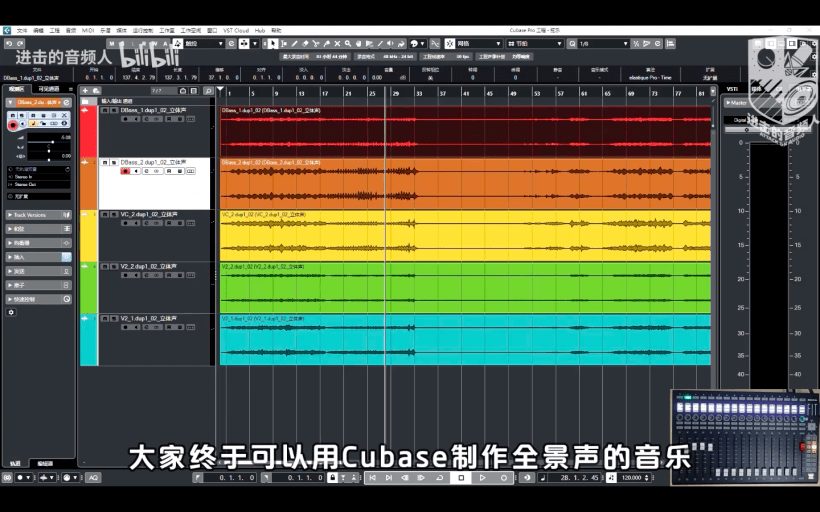Click the tempo field showing 120.000
820x512 pixels.
tap(634, 477)
